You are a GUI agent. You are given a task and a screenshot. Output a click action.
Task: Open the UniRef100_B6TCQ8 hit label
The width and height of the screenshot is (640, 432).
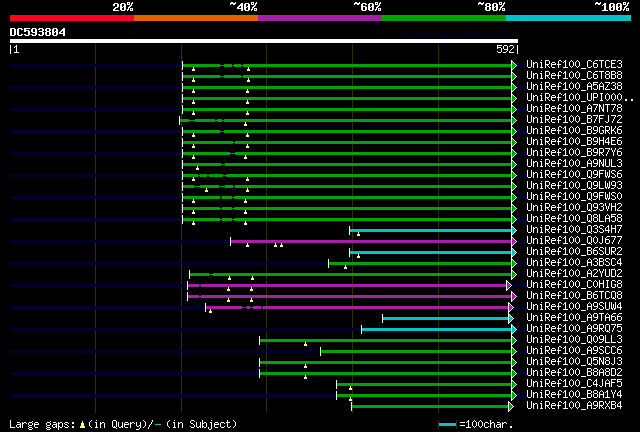coord(574,296)
